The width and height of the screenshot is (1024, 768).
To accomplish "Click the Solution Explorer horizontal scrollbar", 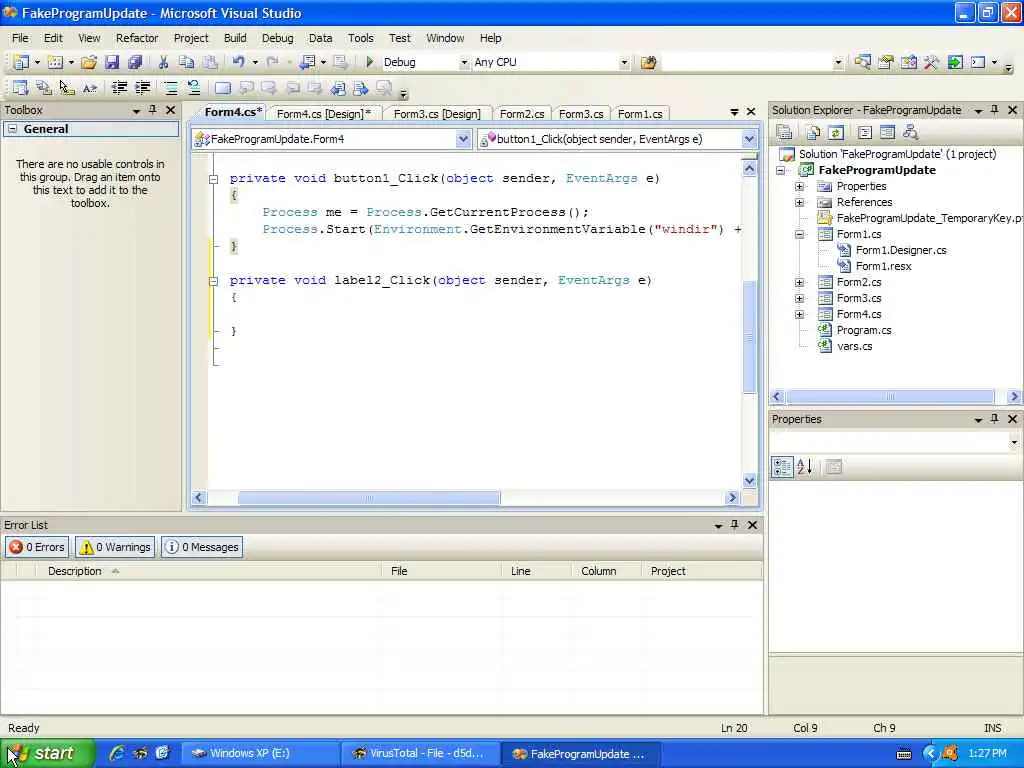I will [891, 396].
